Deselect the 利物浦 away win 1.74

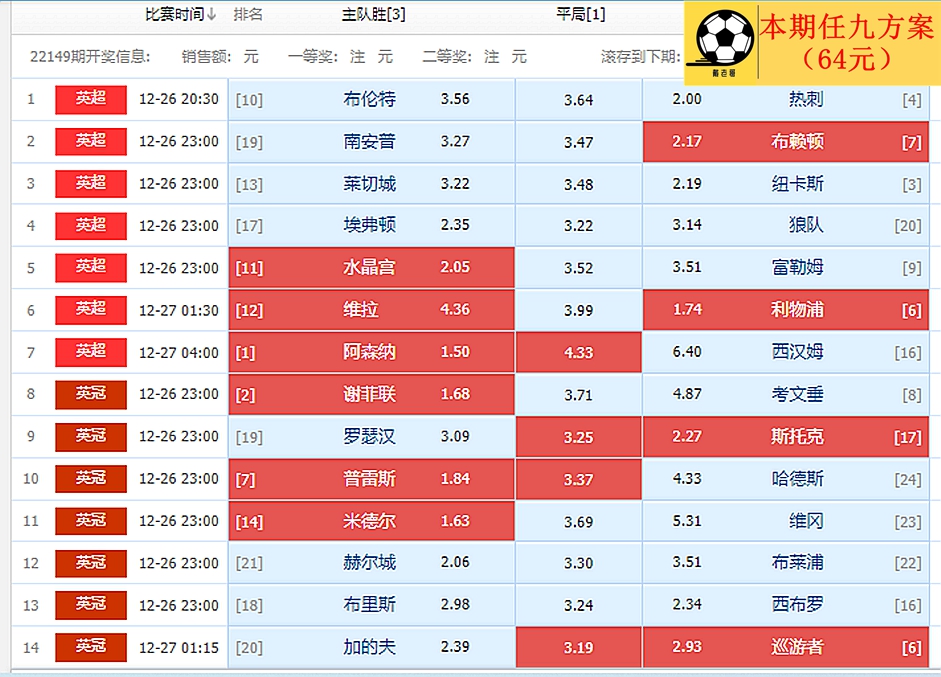(786, 310)
